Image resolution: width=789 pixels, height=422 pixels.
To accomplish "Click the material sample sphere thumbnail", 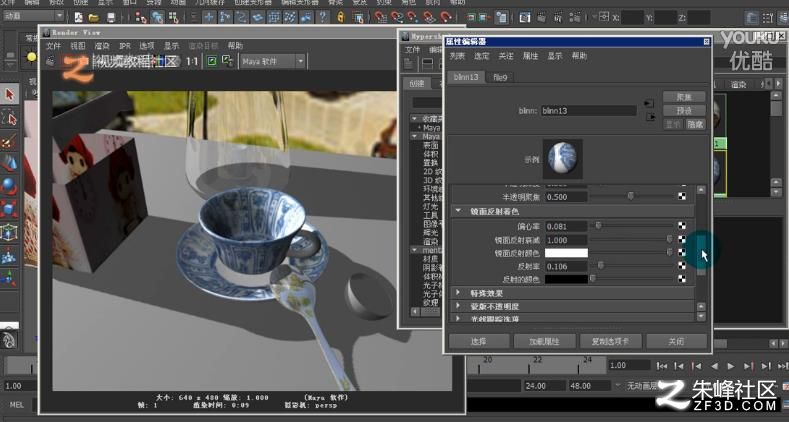I will point(563,159).
